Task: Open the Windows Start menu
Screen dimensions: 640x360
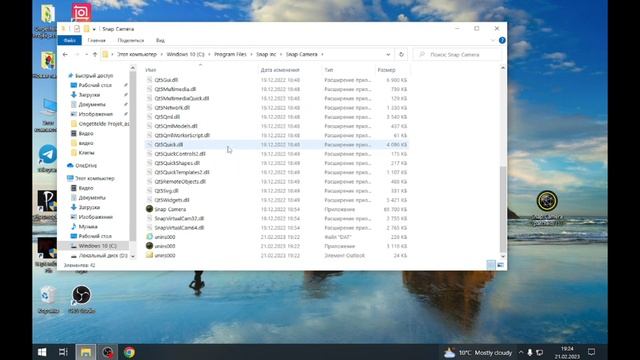Action: pos(42,352)
